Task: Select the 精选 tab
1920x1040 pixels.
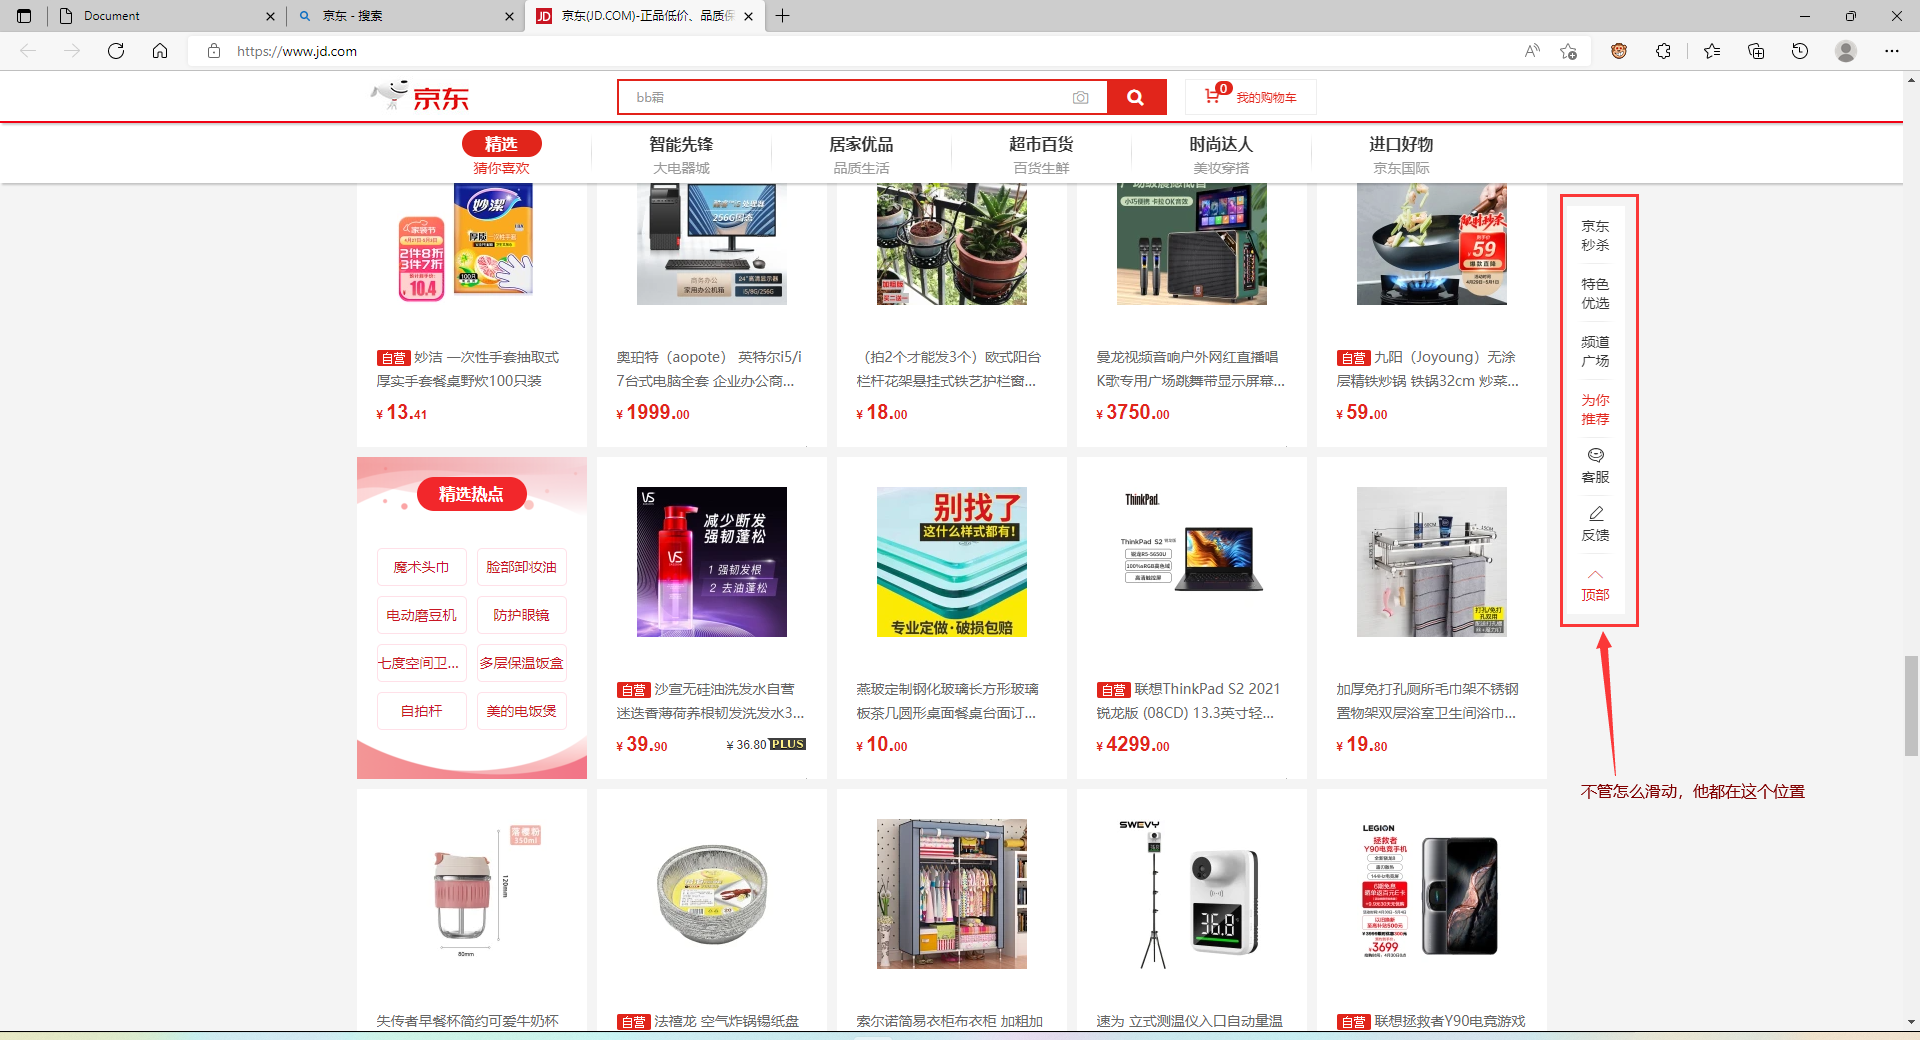Action: [501, 144]
